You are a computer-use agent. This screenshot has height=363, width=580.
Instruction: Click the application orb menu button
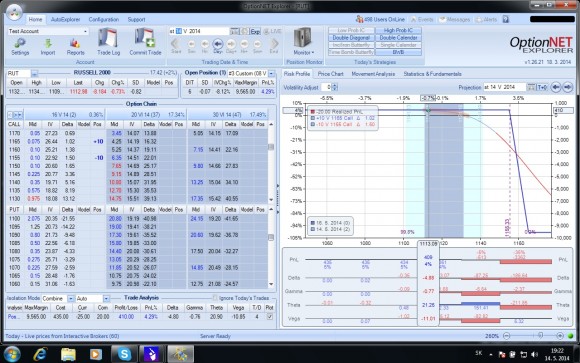click(x=14, y=13)
